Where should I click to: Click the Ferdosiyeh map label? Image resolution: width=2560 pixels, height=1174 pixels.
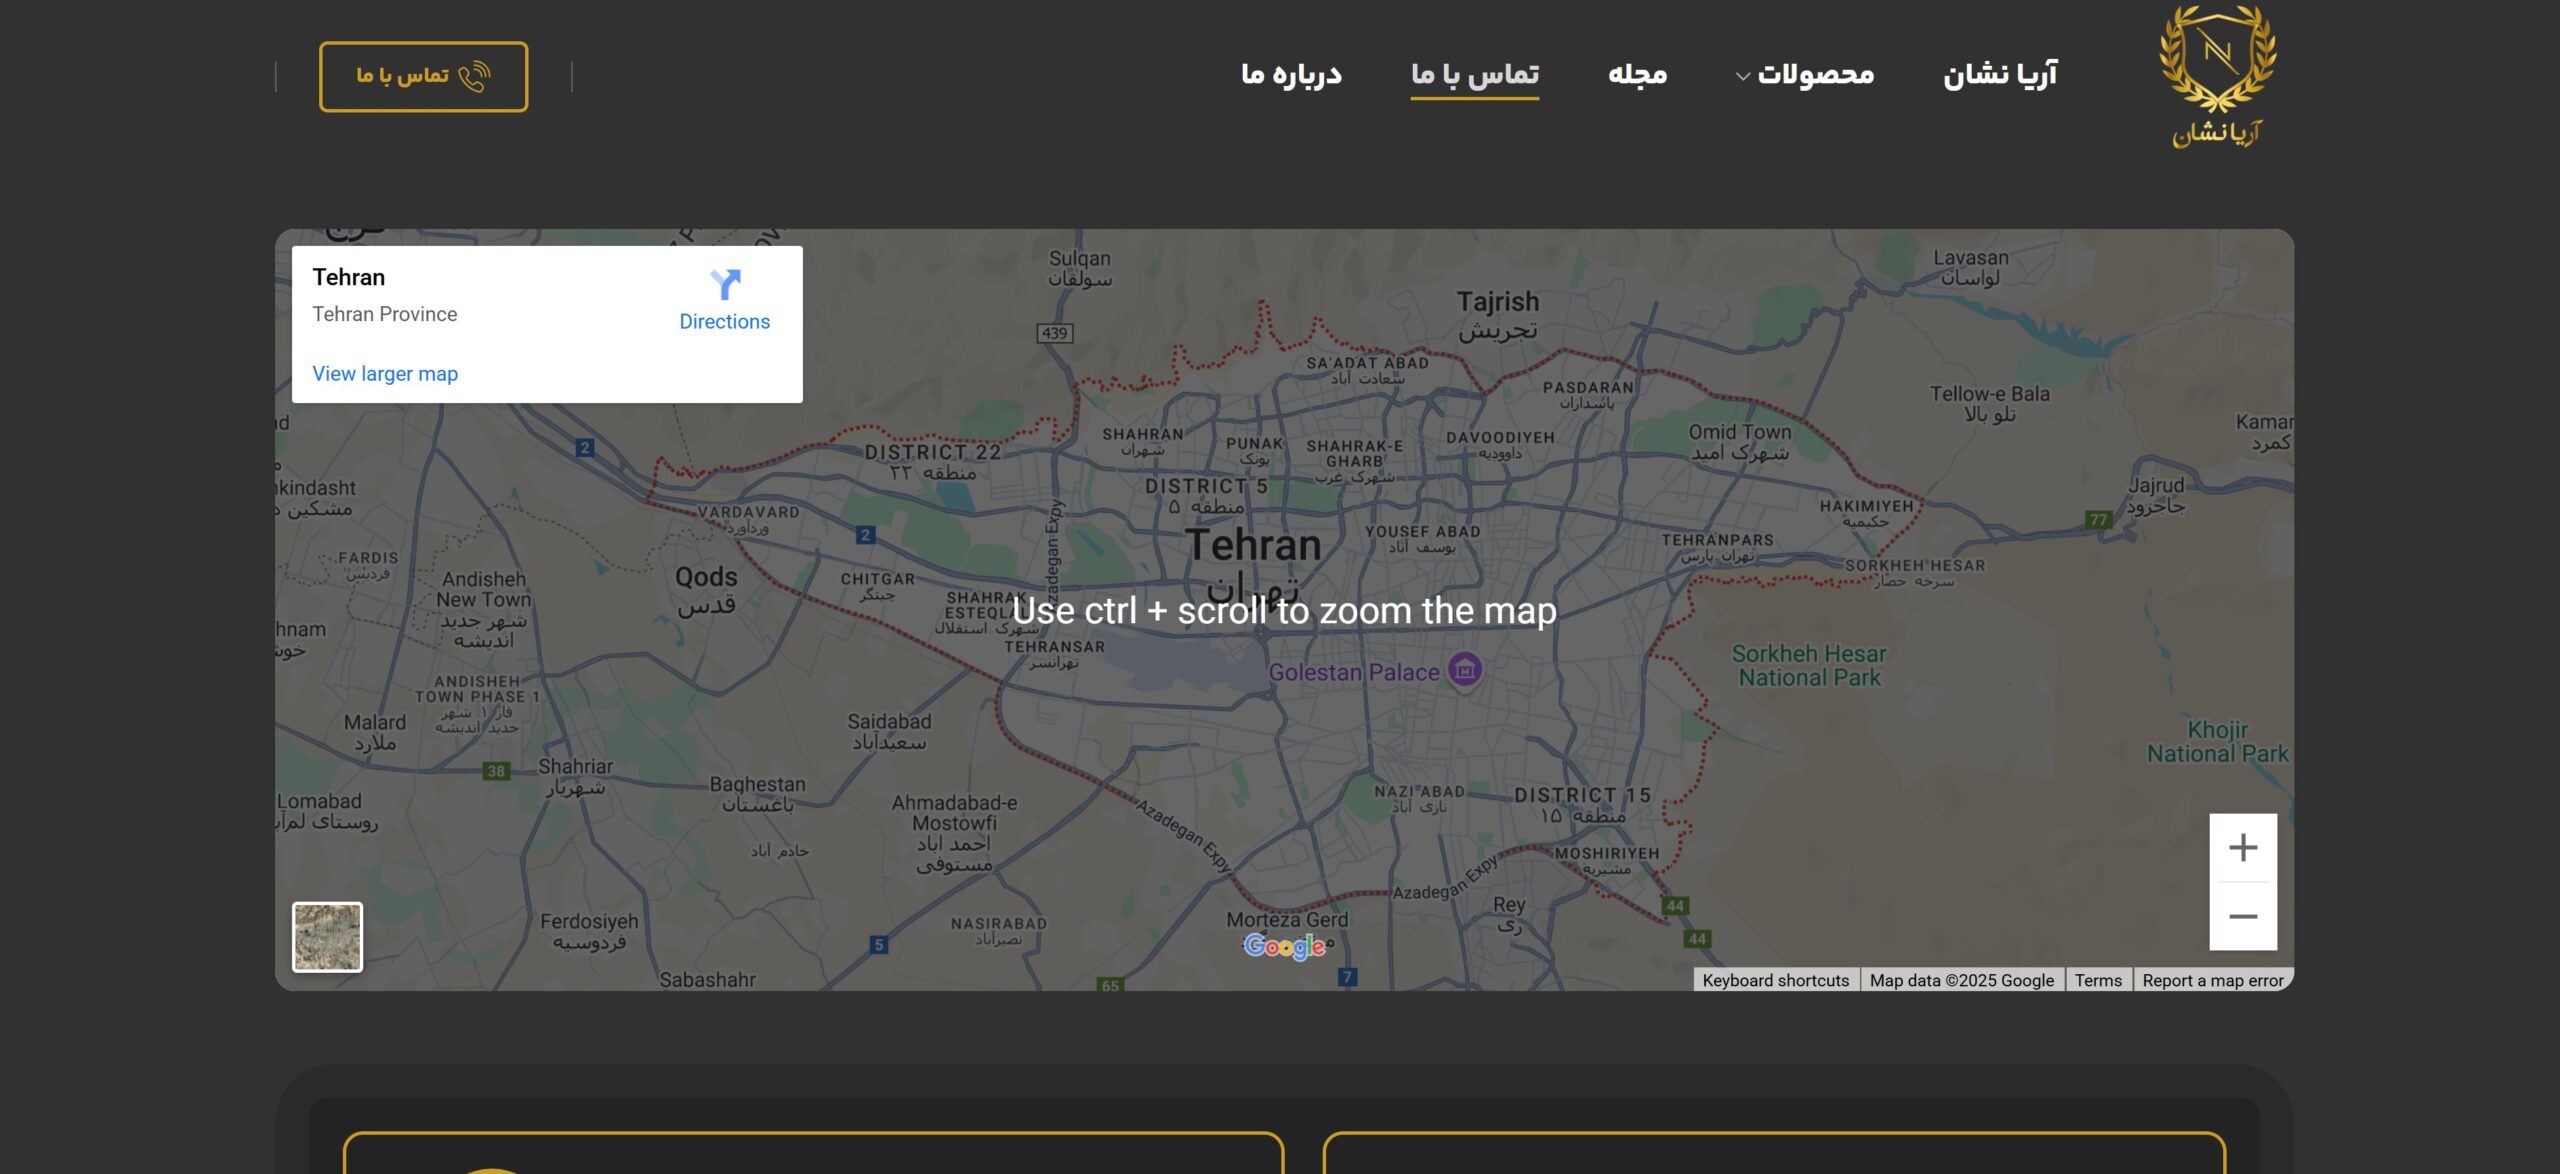click(x=589, y=932)
